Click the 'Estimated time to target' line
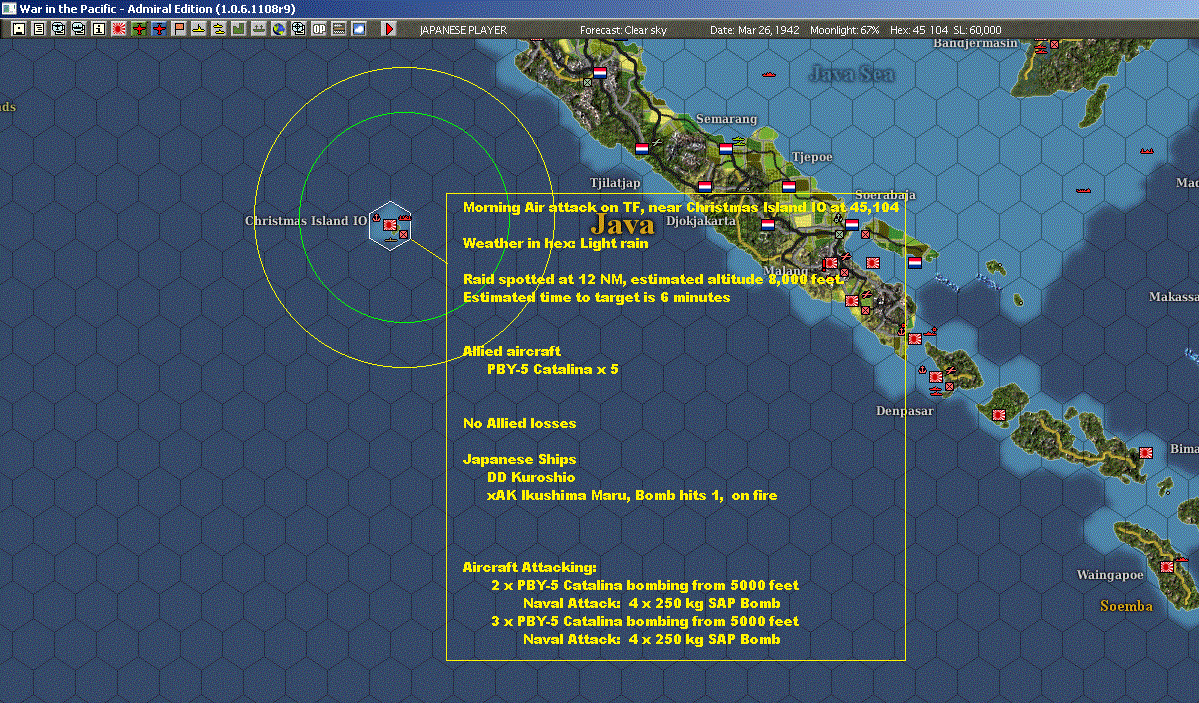This screenshot has height=703, width=1199. 596,298
